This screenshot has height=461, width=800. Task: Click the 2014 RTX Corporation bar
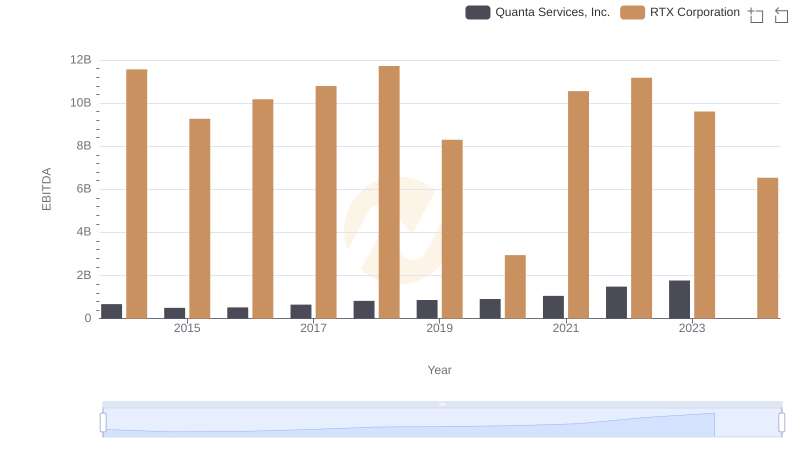(137, 194)
